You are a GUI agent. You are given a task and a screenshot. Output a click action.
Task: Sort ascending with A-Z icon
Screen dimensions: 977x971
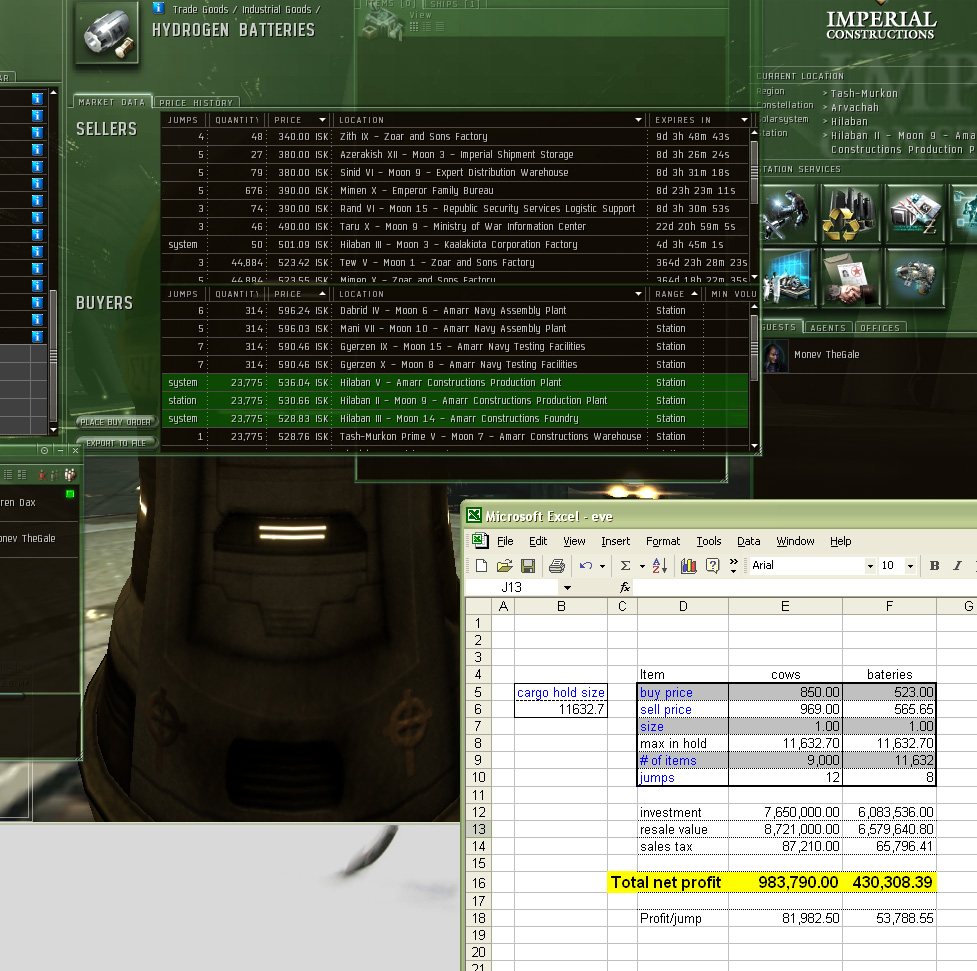(660, 565)
